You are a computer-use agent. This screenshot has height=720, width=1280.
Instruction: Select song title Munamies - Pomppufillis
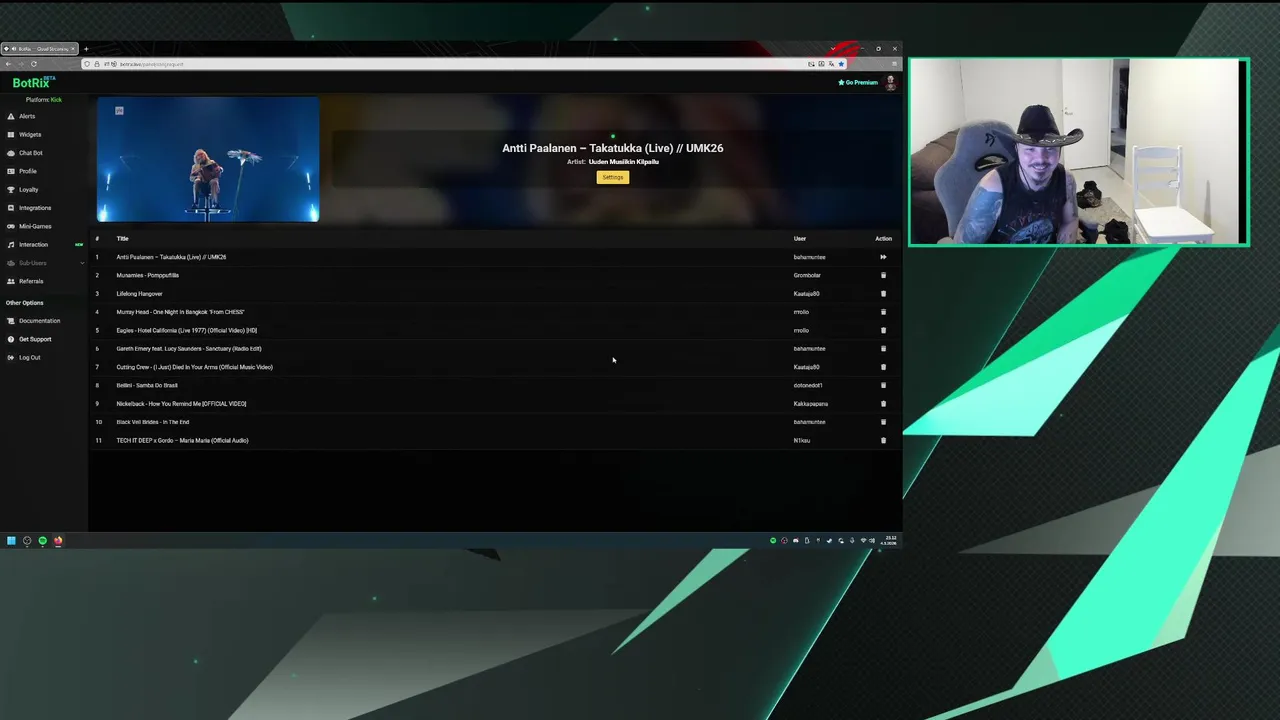tap(148, 275)
